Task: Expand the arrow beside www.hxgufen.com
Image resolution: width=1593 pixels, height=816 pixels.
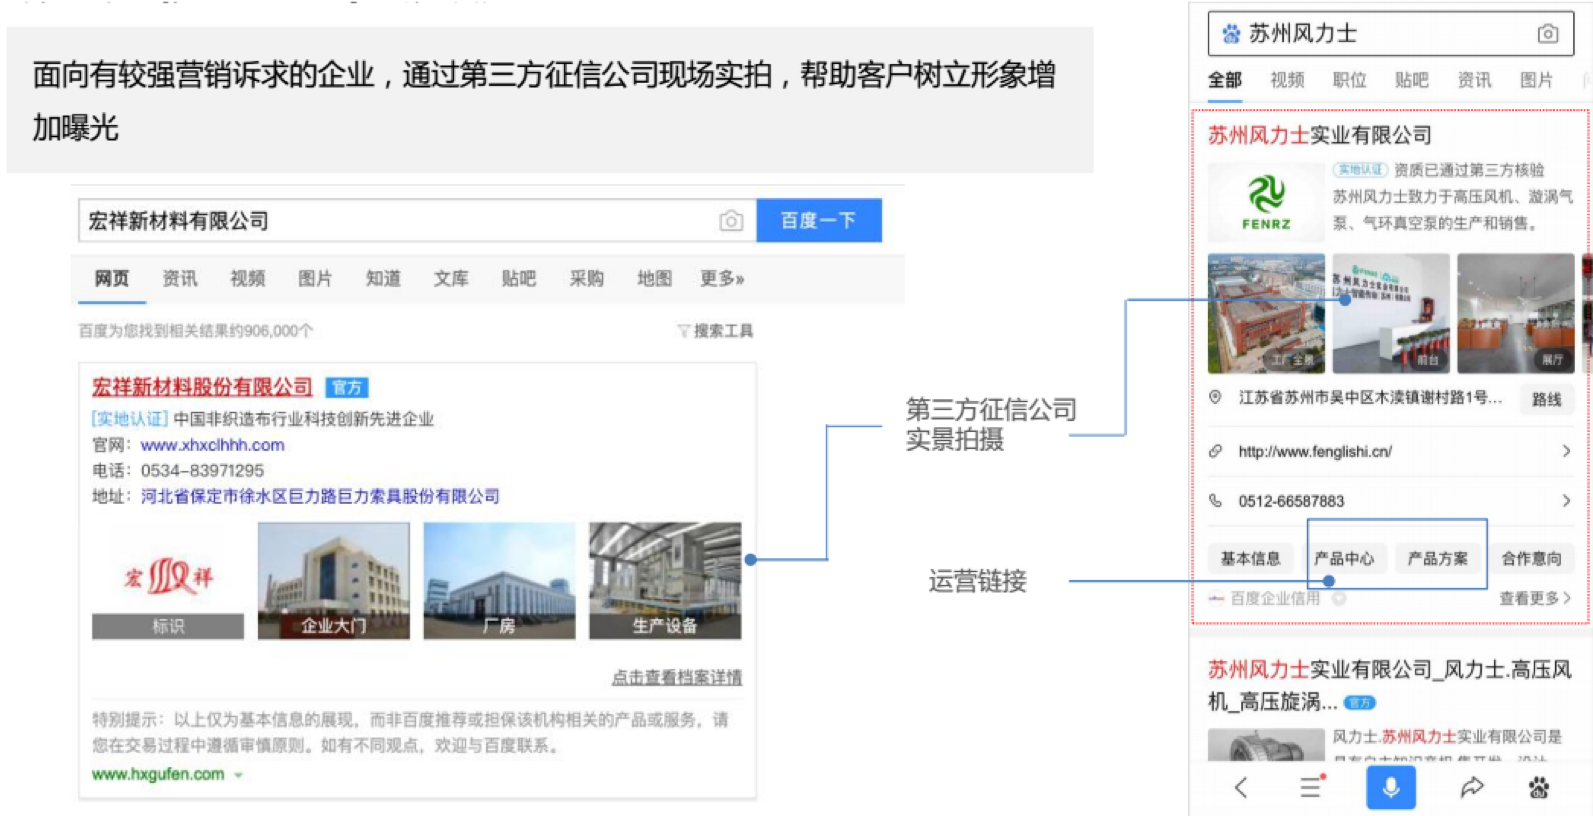Action: (x=238, y=775)
